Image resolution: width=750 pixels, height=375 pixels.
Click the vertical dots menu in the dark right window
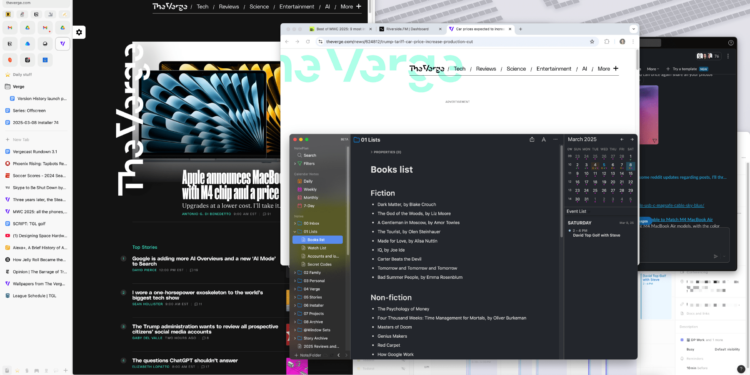(728, 56)
